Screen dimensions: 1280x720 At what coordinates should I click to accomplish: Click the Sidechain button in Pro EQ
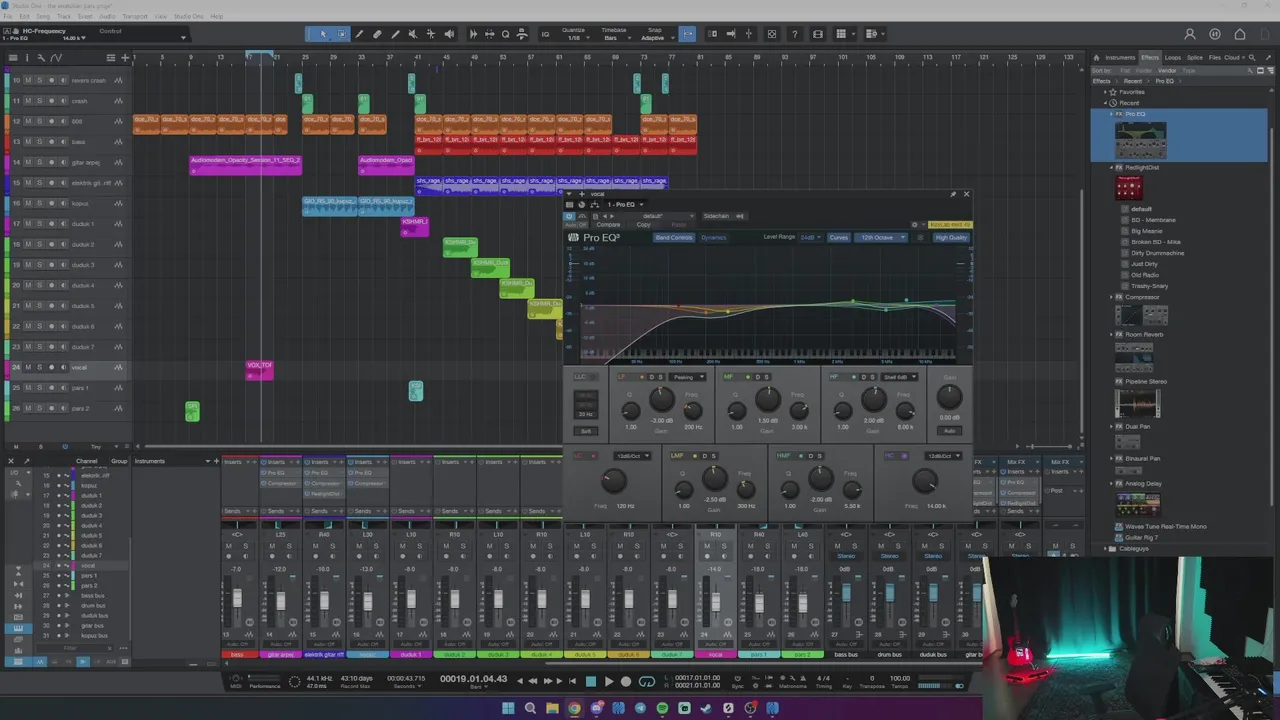pyautogui.click(x=716, y=216)
